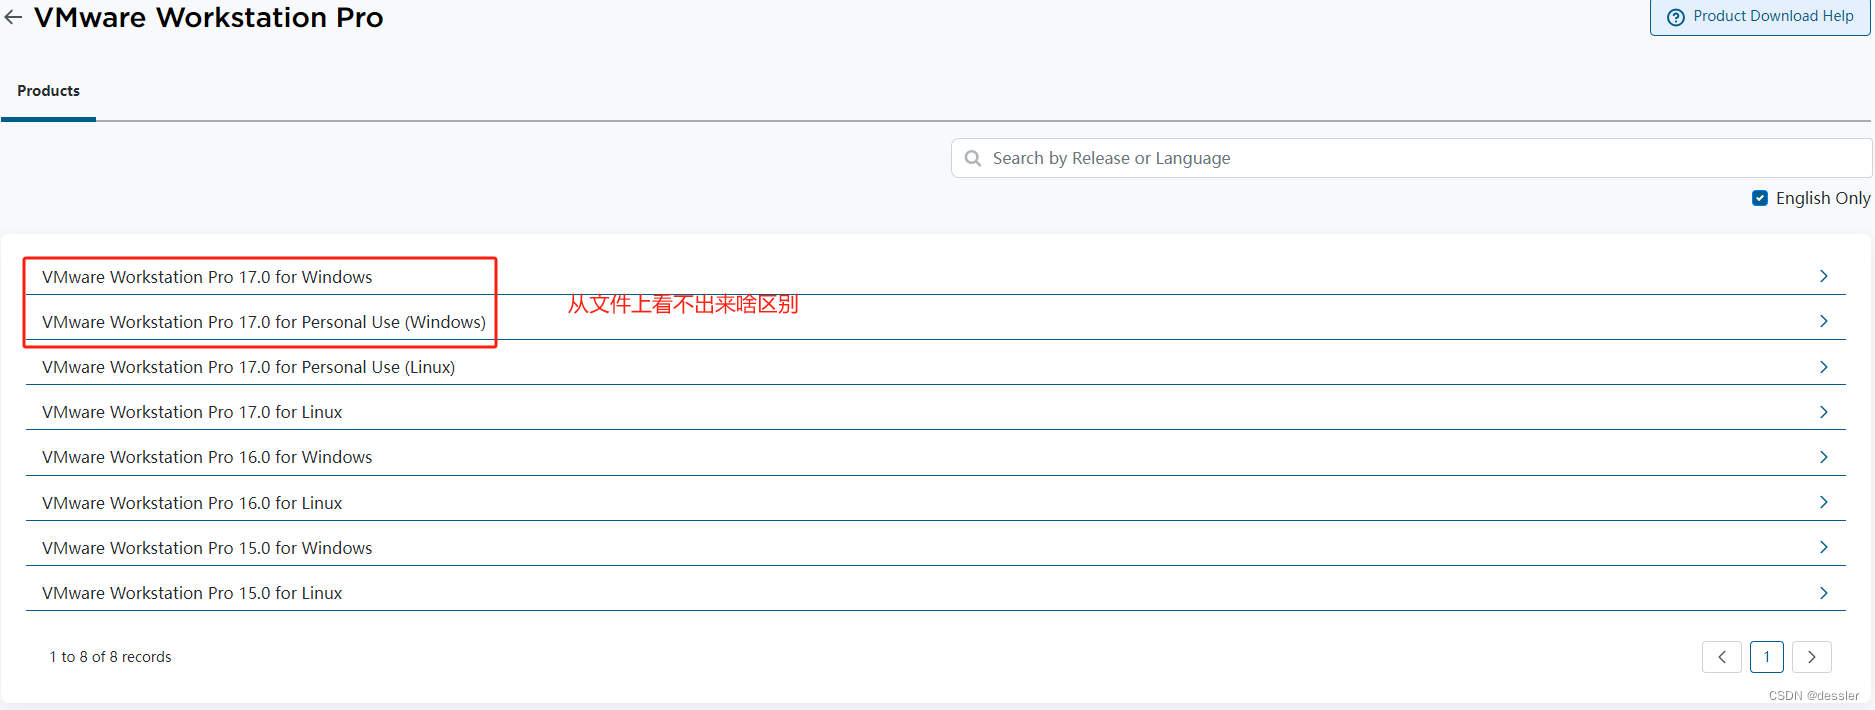Expand chevron for Workstation Pro 15.0 for Windows
Viewport: 1875px width, 710px height.
pyautogui.click(x=1823, y=547)
